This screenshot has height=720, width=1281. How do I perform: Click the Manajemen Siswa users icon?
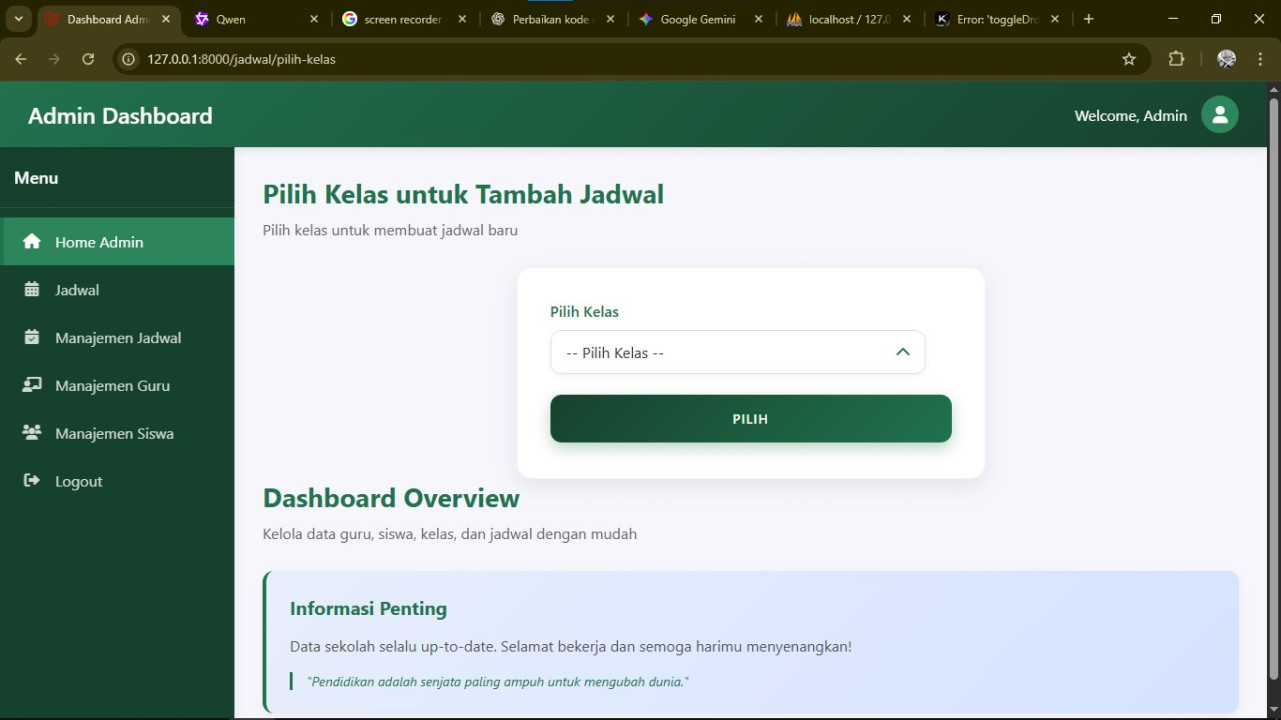point(32,433)
